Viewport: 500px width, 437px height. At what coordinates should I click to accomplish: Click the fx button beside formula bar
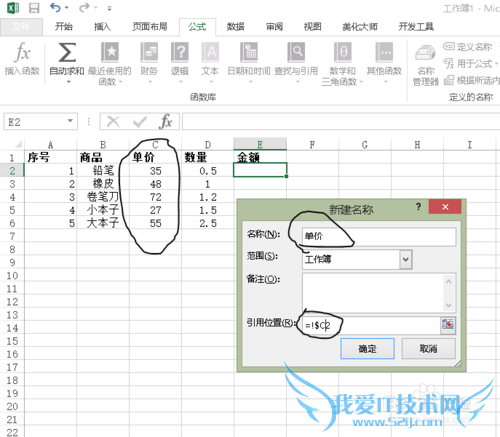coord(166,121)
